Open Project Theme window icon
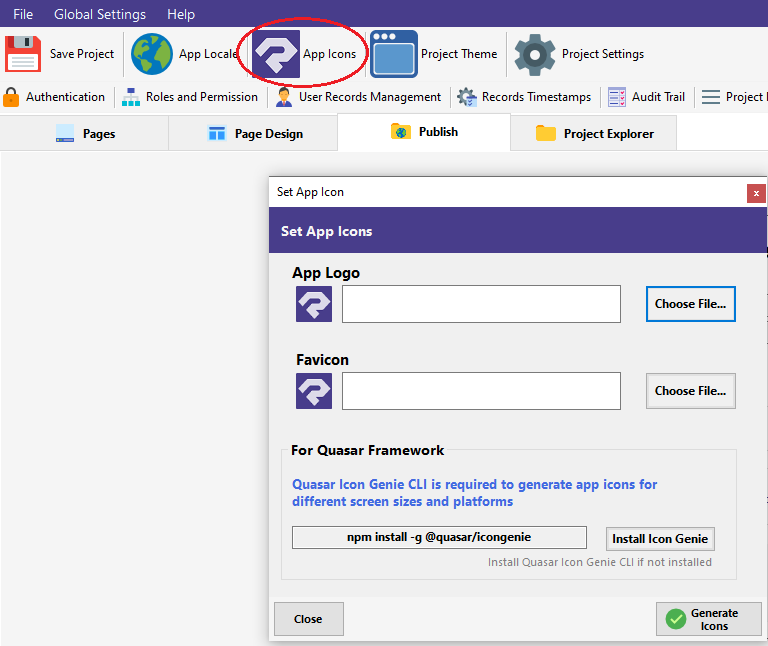Viewport: 768px width, 646px height. (x=394, y=54)
